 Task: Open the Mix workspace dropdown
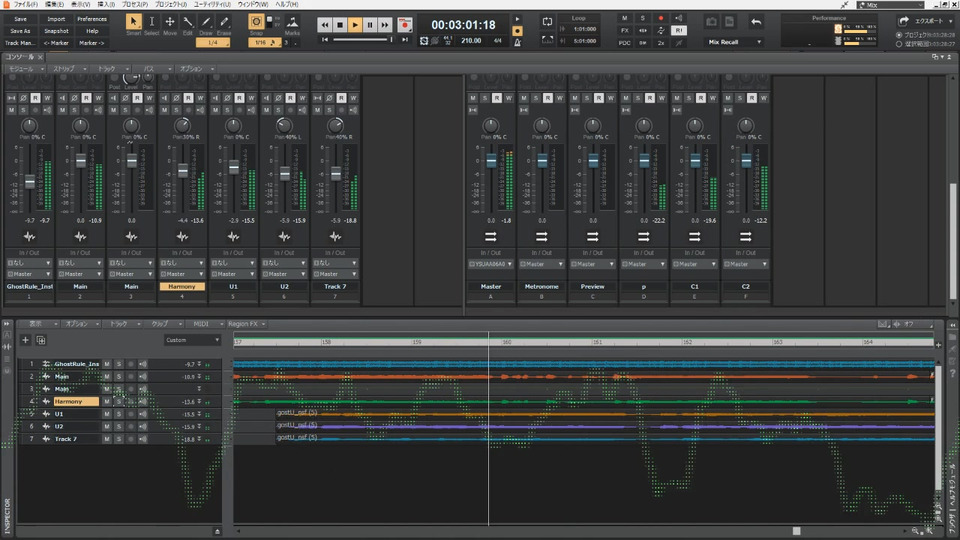point(891,5)
